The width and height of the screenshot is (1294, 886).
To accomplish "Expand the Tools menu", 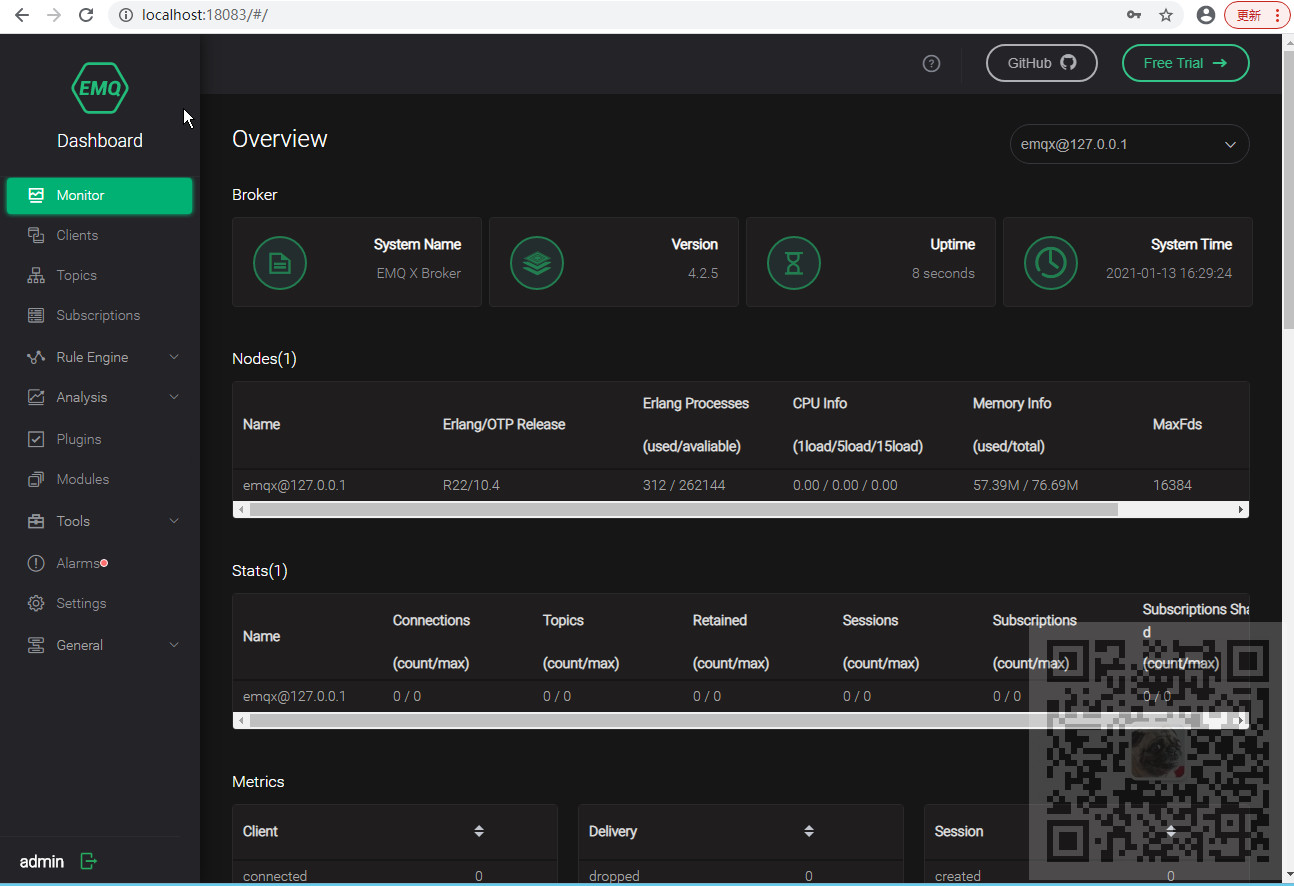I will pos(100,521).
